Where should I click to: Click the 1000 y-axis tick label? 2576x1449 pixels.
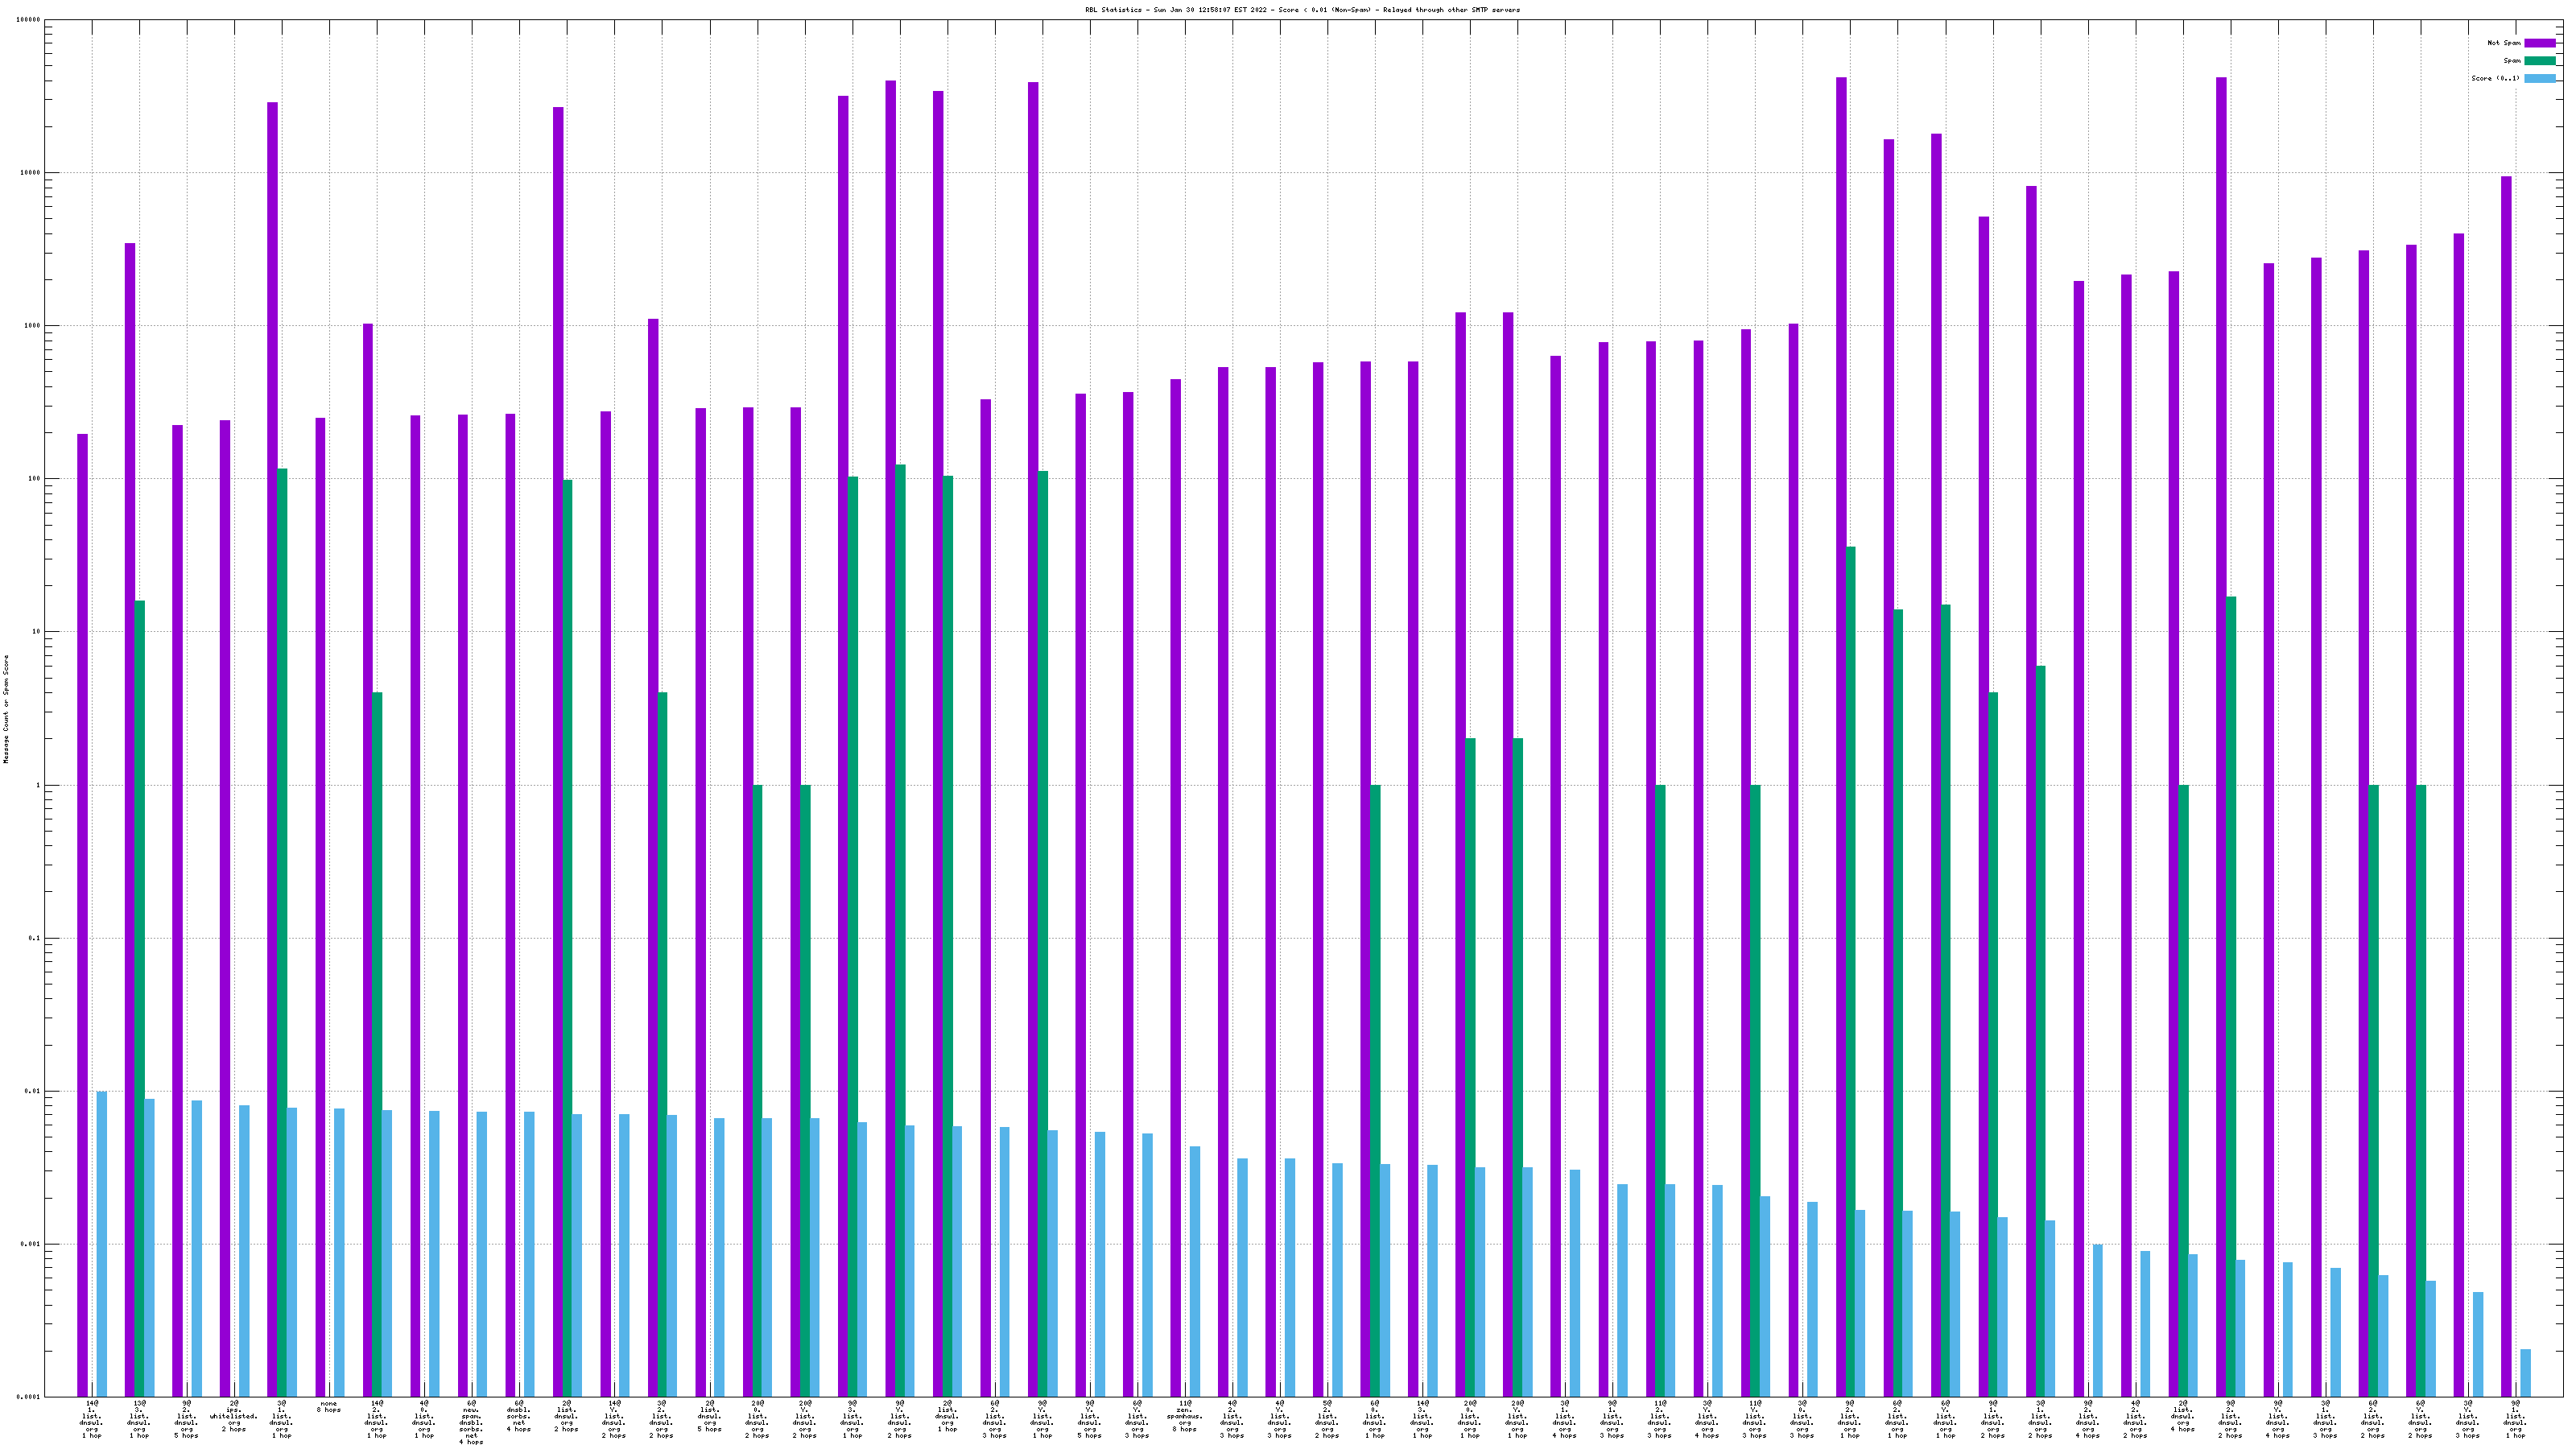tap(31, 326)
